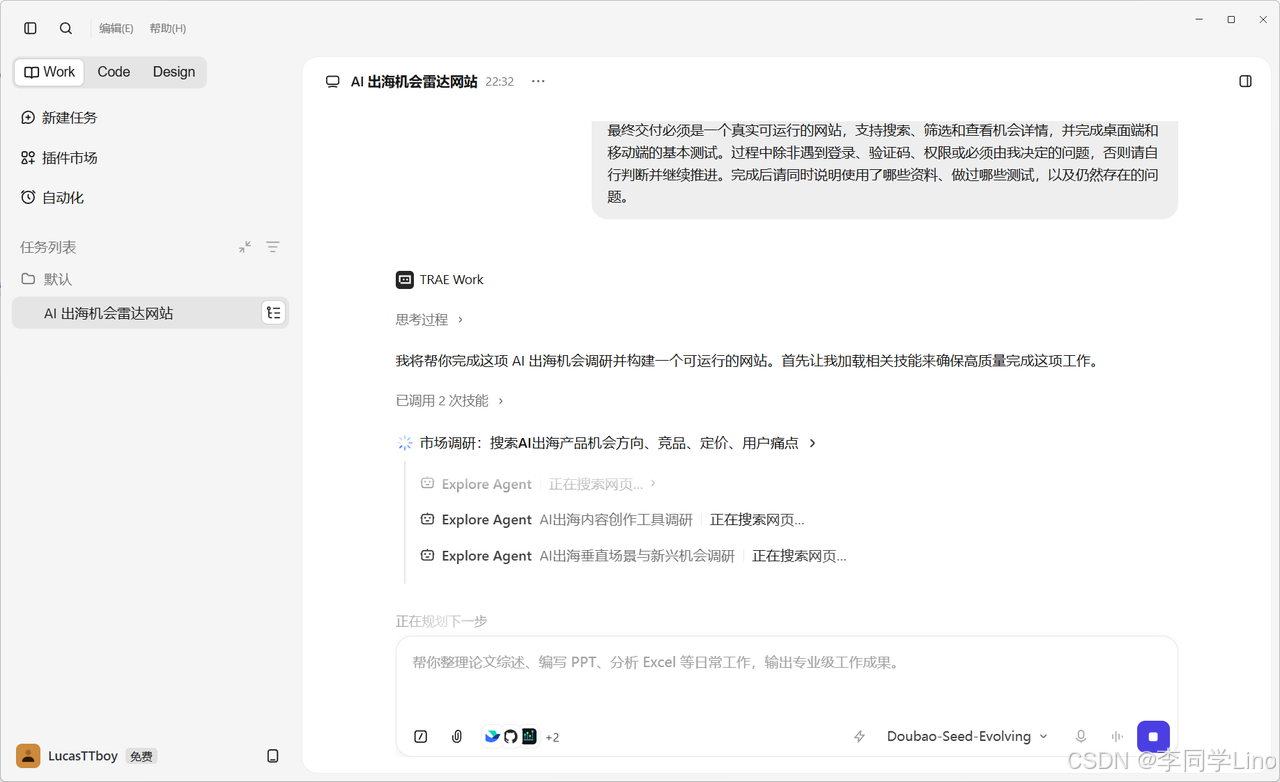Click the 任务列表 section heading

[48, 247]
